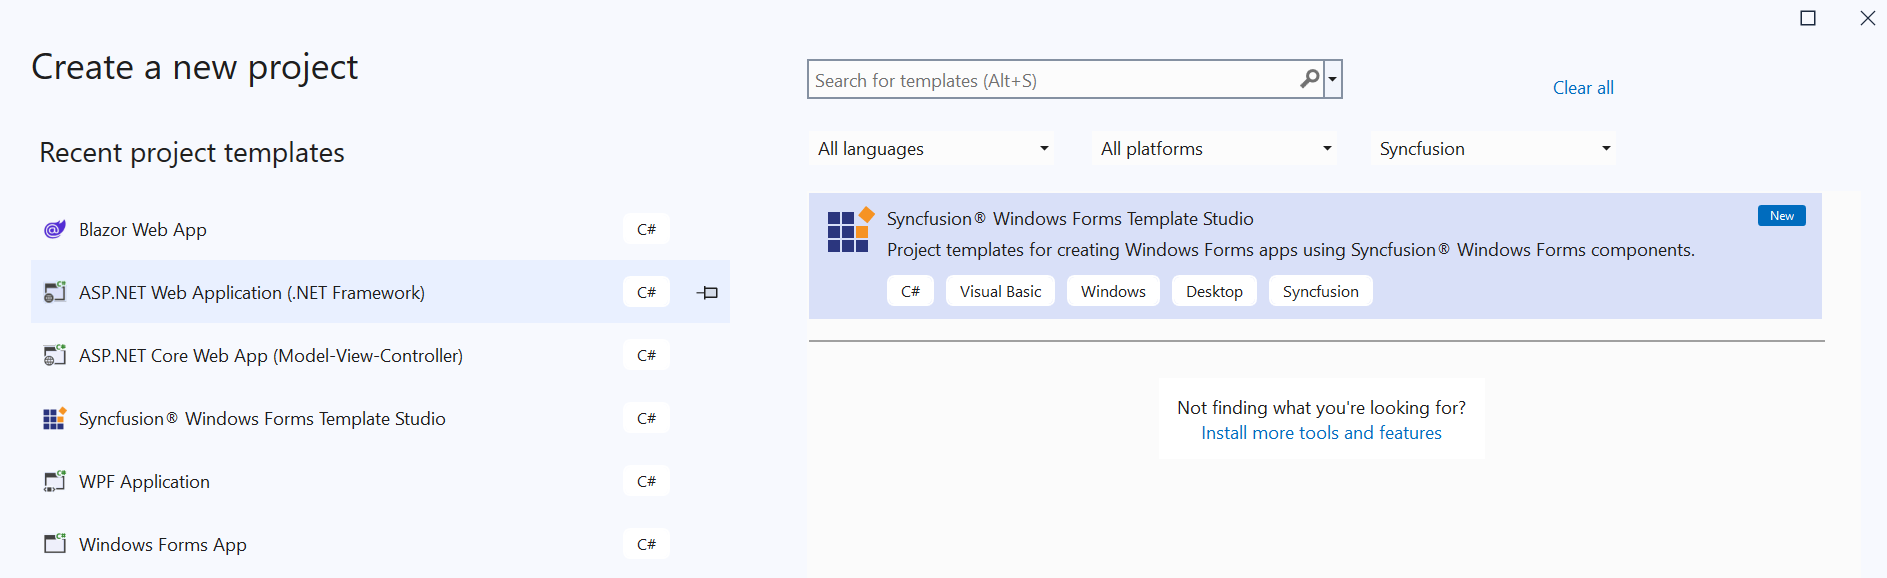Click the template description text in result

pos(1291,250)
